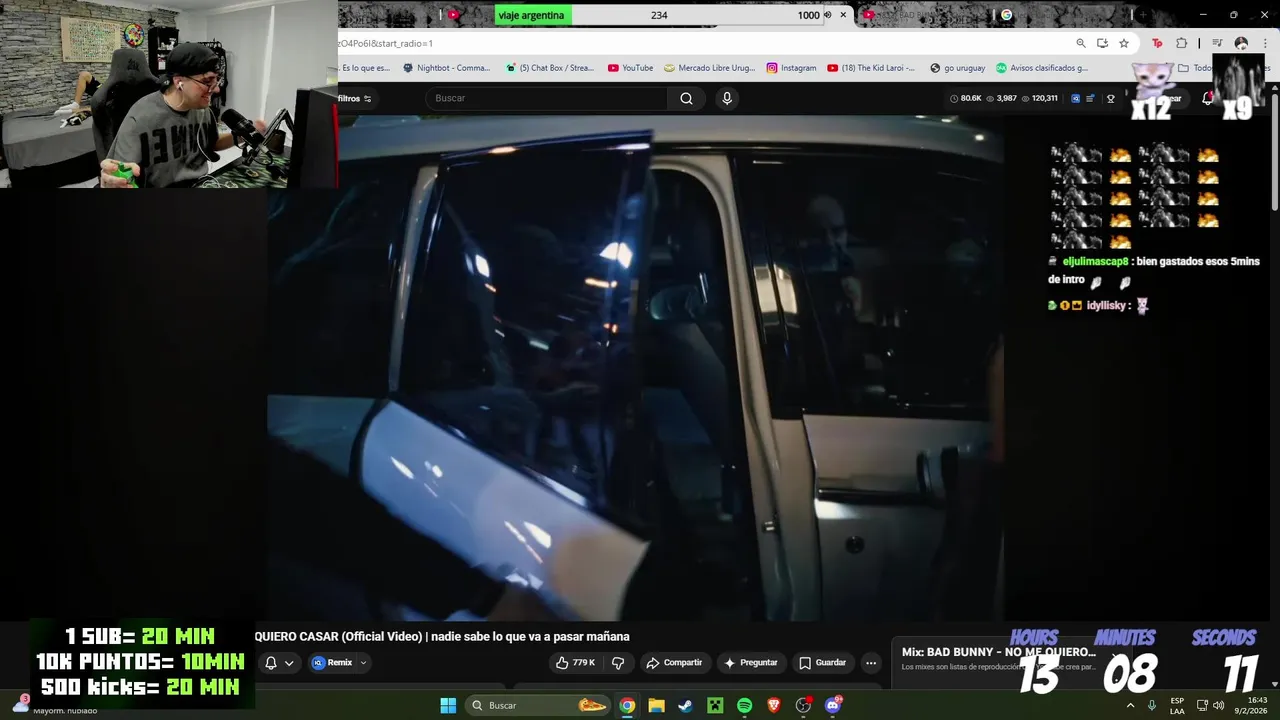Screen dimensions: 1280x720
Task: Open File Explorer from taskbar
Action: [x=656, y=705]
